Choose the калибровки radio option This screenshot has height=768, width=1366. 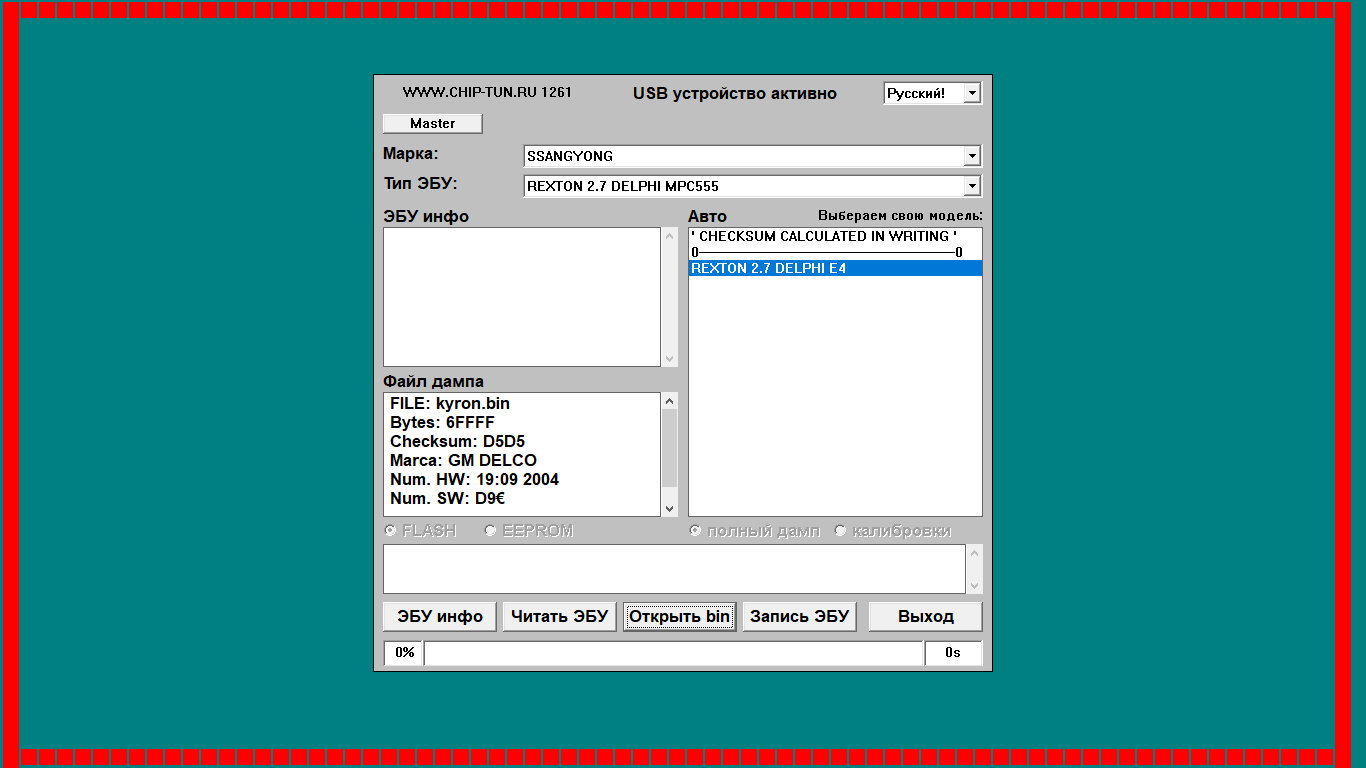pyautogui.click(x=841, y=530)
